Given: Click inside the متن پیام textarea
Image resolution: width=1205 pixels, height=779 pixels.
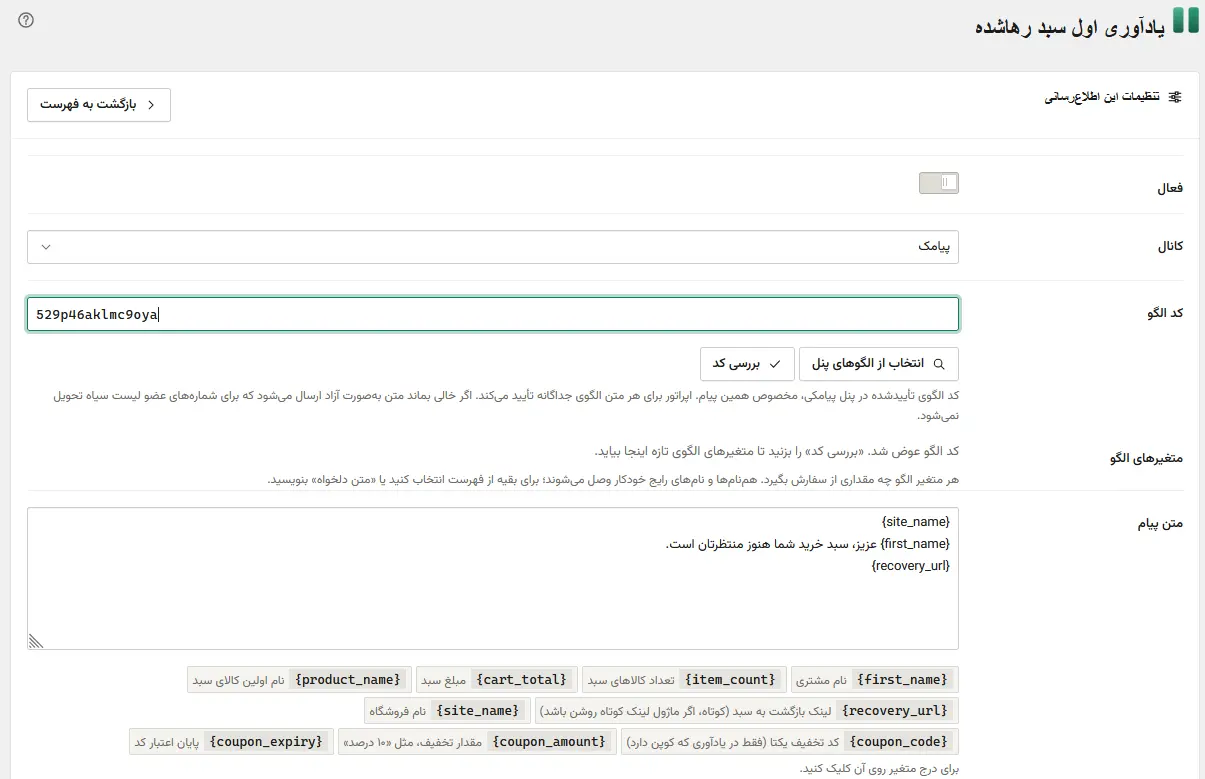Looking at the screenshot, I should 493,579.
